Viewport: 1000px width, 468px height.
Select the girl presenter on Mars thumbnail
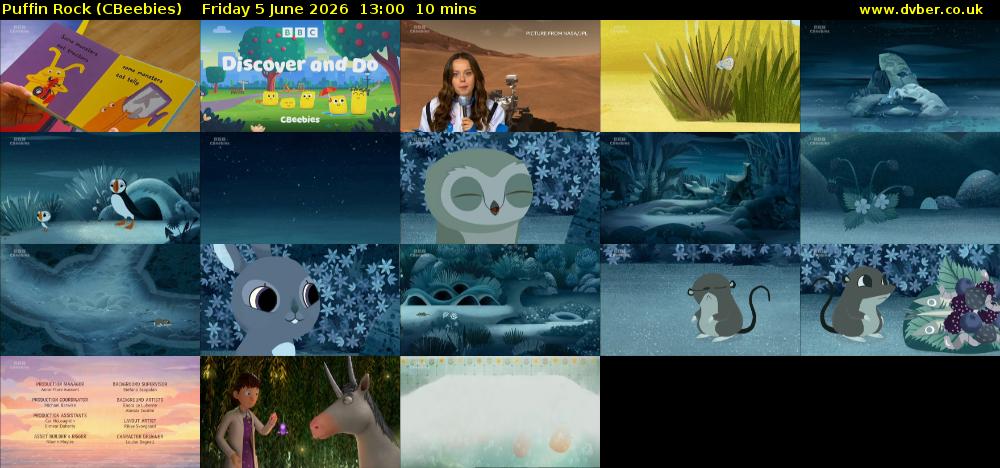click(x=500, y=76)
